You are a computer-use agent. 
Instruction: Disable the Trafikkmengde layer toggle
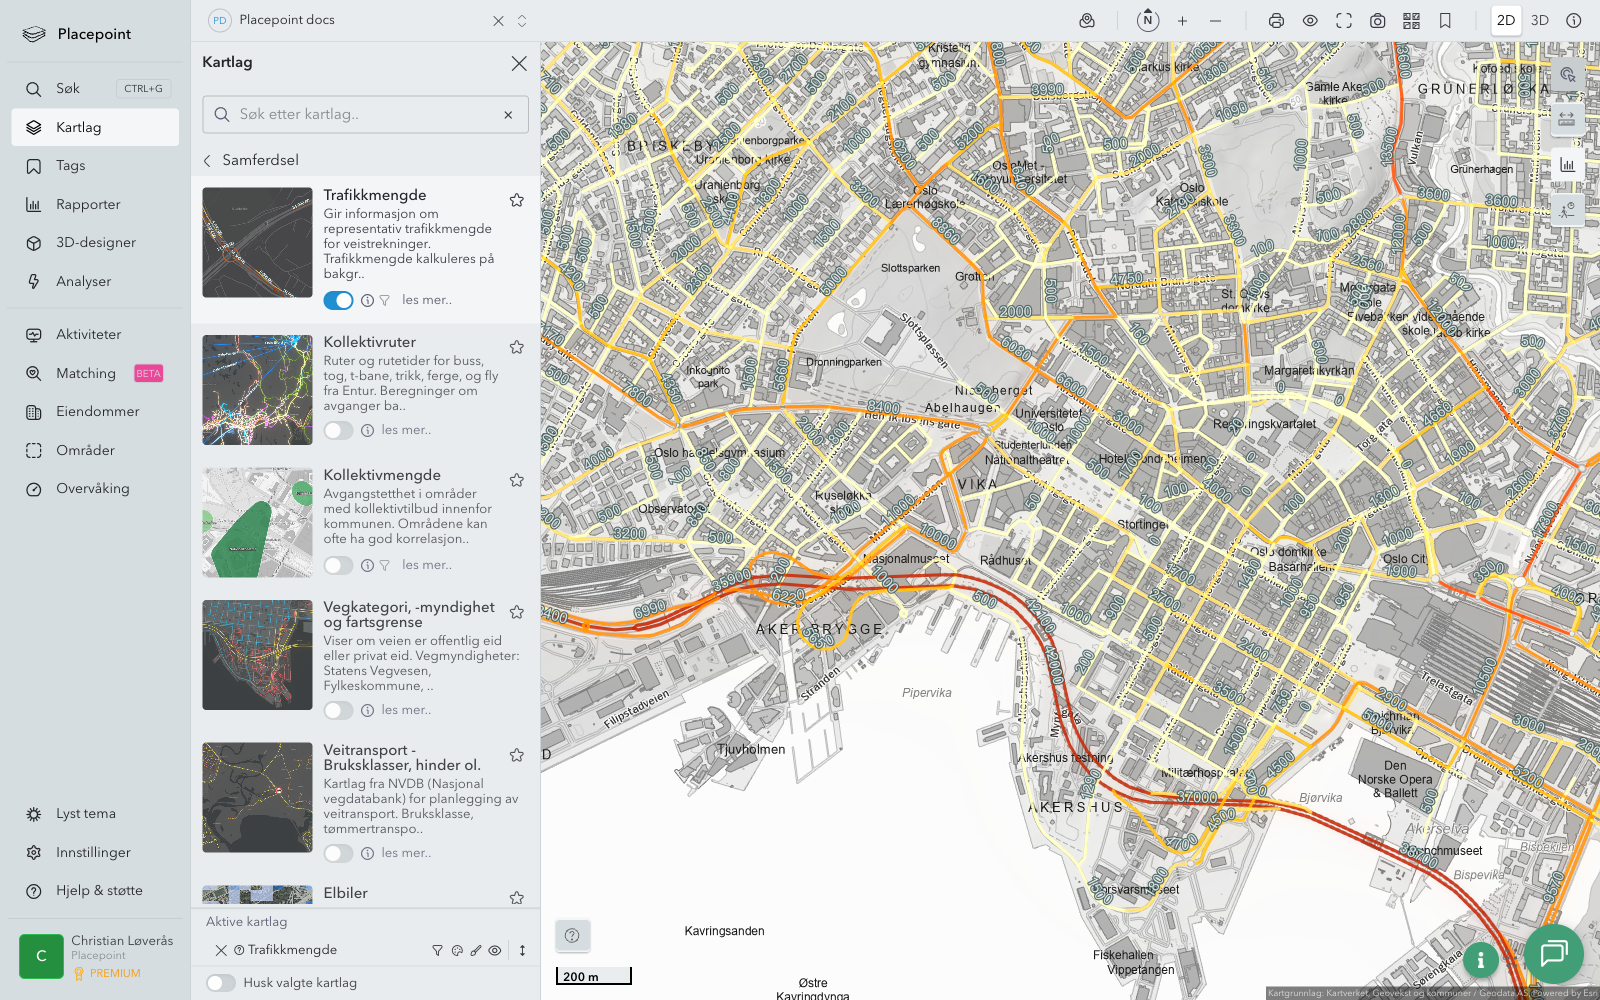338,300
